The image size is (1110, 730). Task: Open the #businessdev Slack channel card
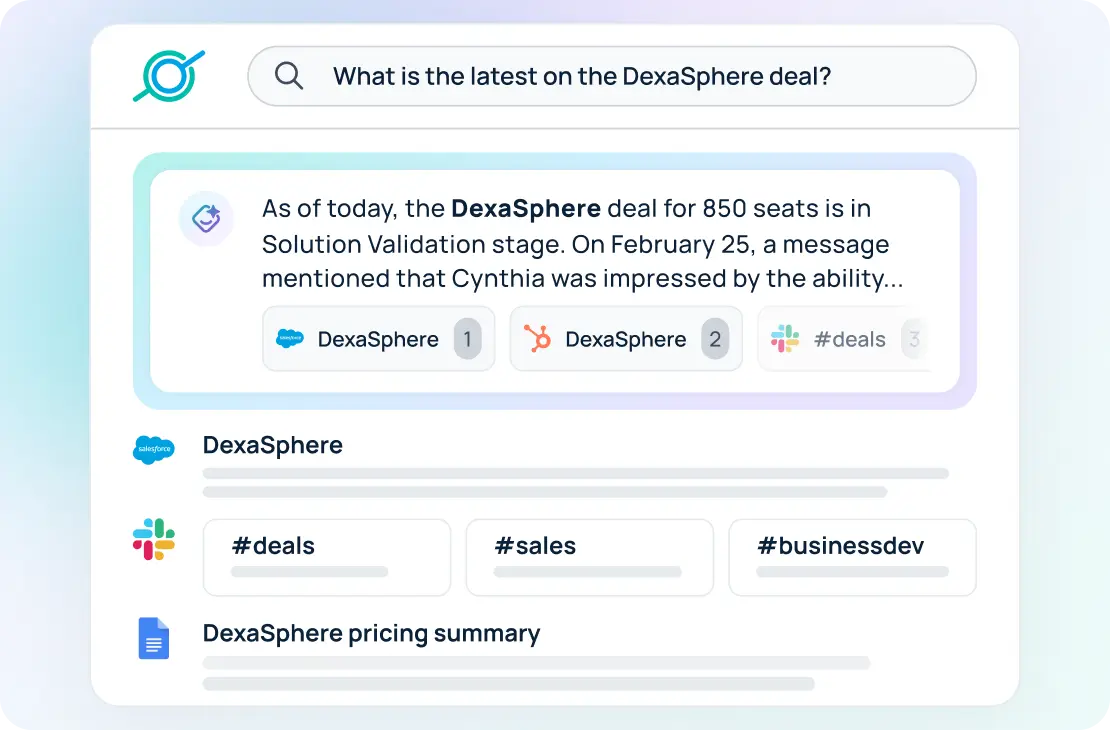point(852,557)
